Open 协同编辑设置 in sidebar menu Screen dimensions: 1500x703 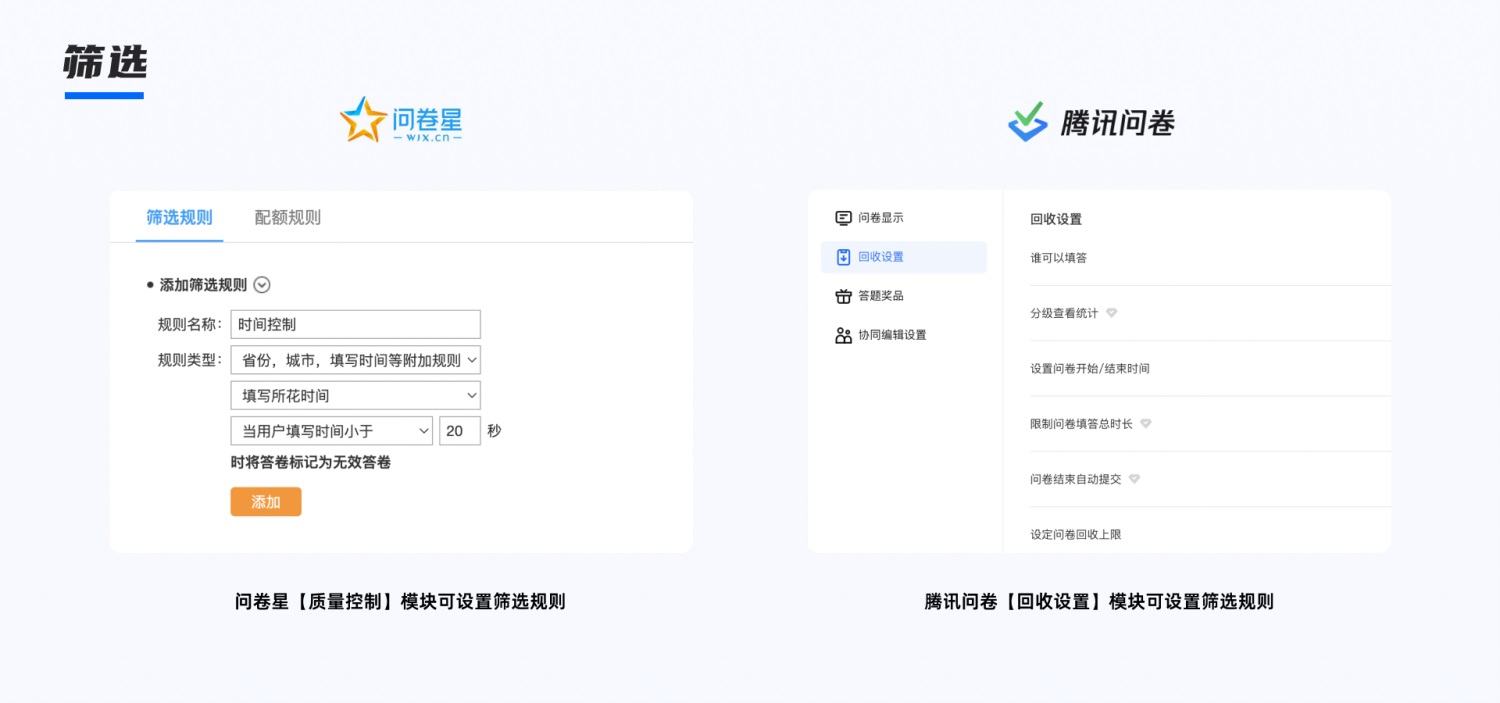(903, 335)
